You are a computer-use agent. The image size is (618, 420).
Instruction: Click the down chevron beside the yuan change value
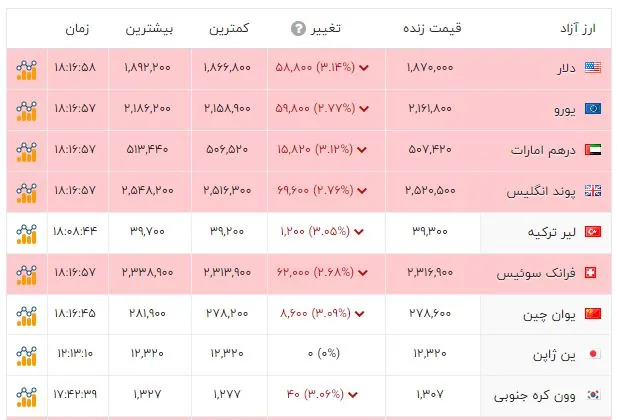(359, 314)
